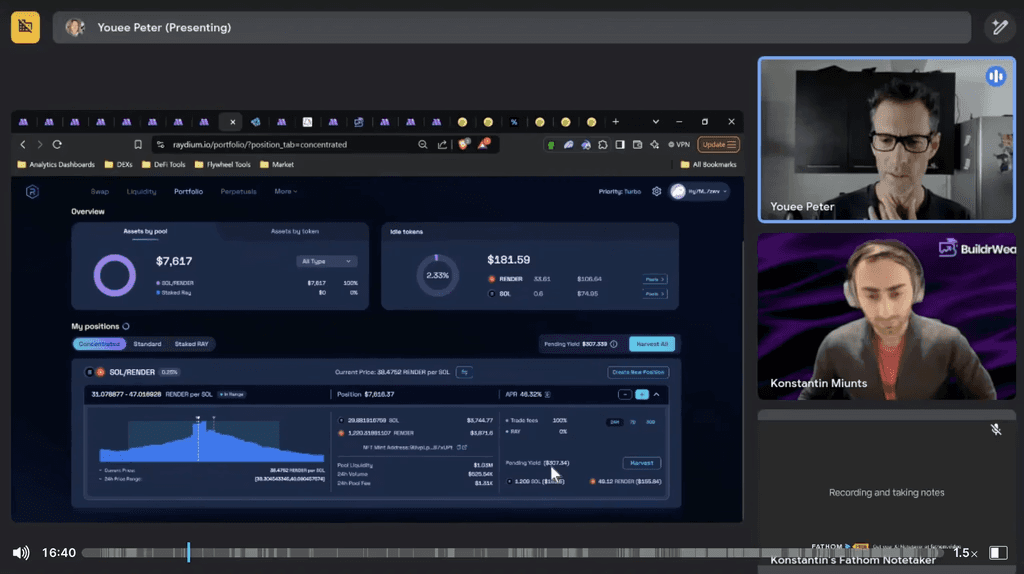Click the Priority: Turbo setting
The width and height of the screenshot is (1024, 574).
619,191
